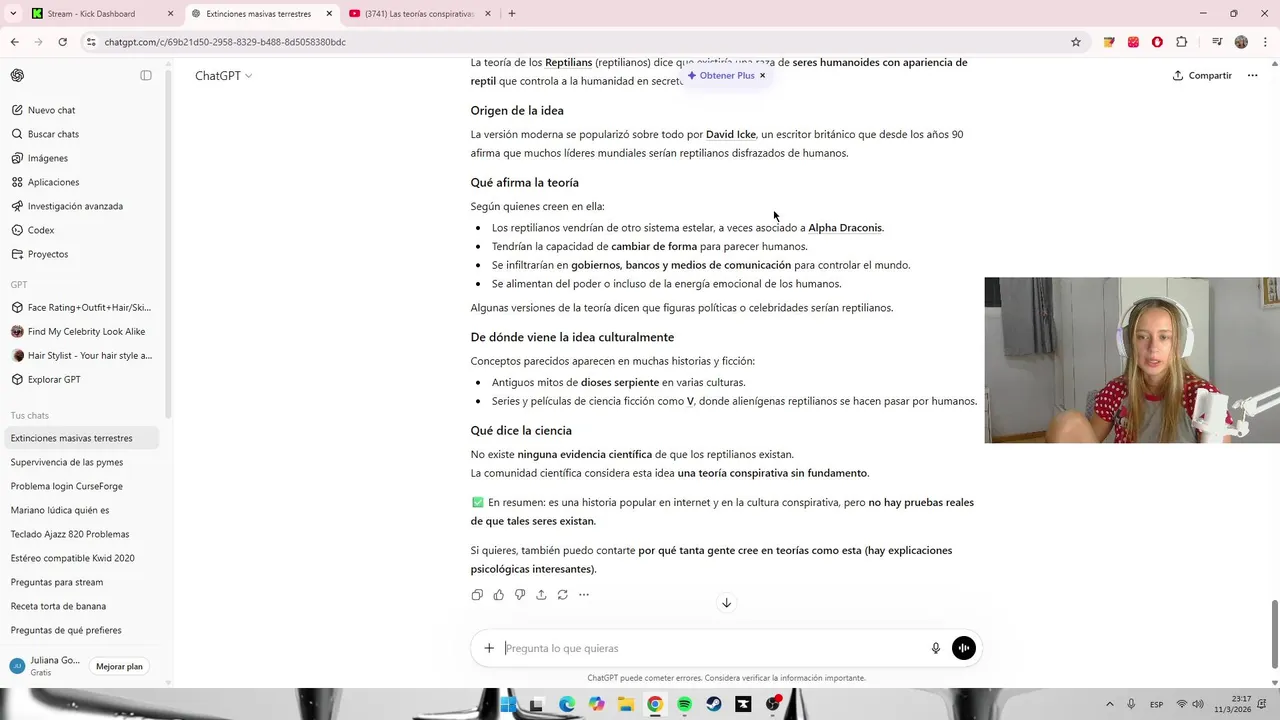Open Buscar chats

pos(82,134)
